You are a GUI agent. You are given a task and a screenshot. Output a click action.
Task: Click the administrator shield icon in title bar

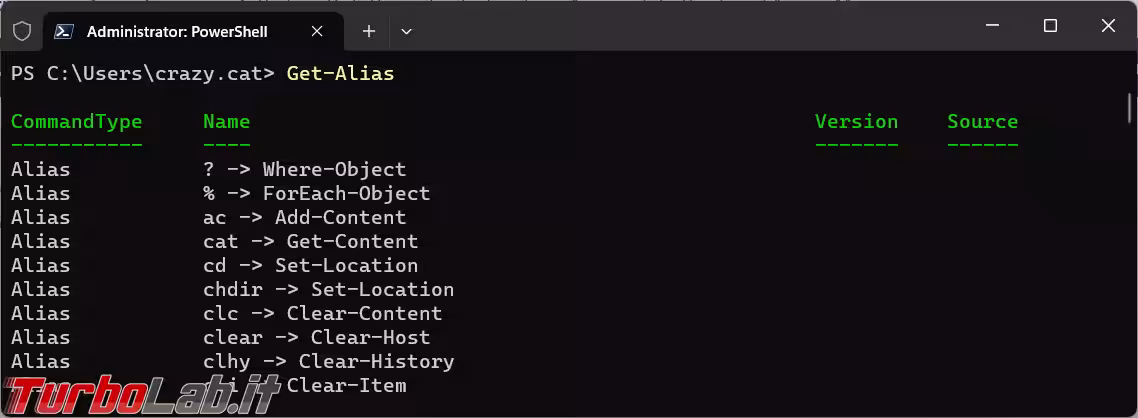[x=22, y=31]
